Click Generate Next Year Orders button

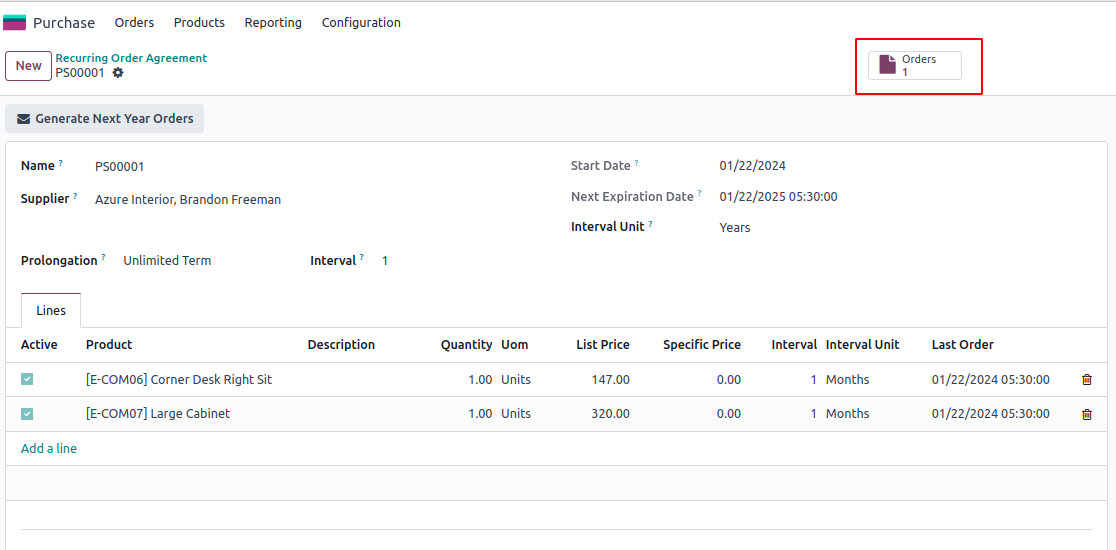point(105,119)
